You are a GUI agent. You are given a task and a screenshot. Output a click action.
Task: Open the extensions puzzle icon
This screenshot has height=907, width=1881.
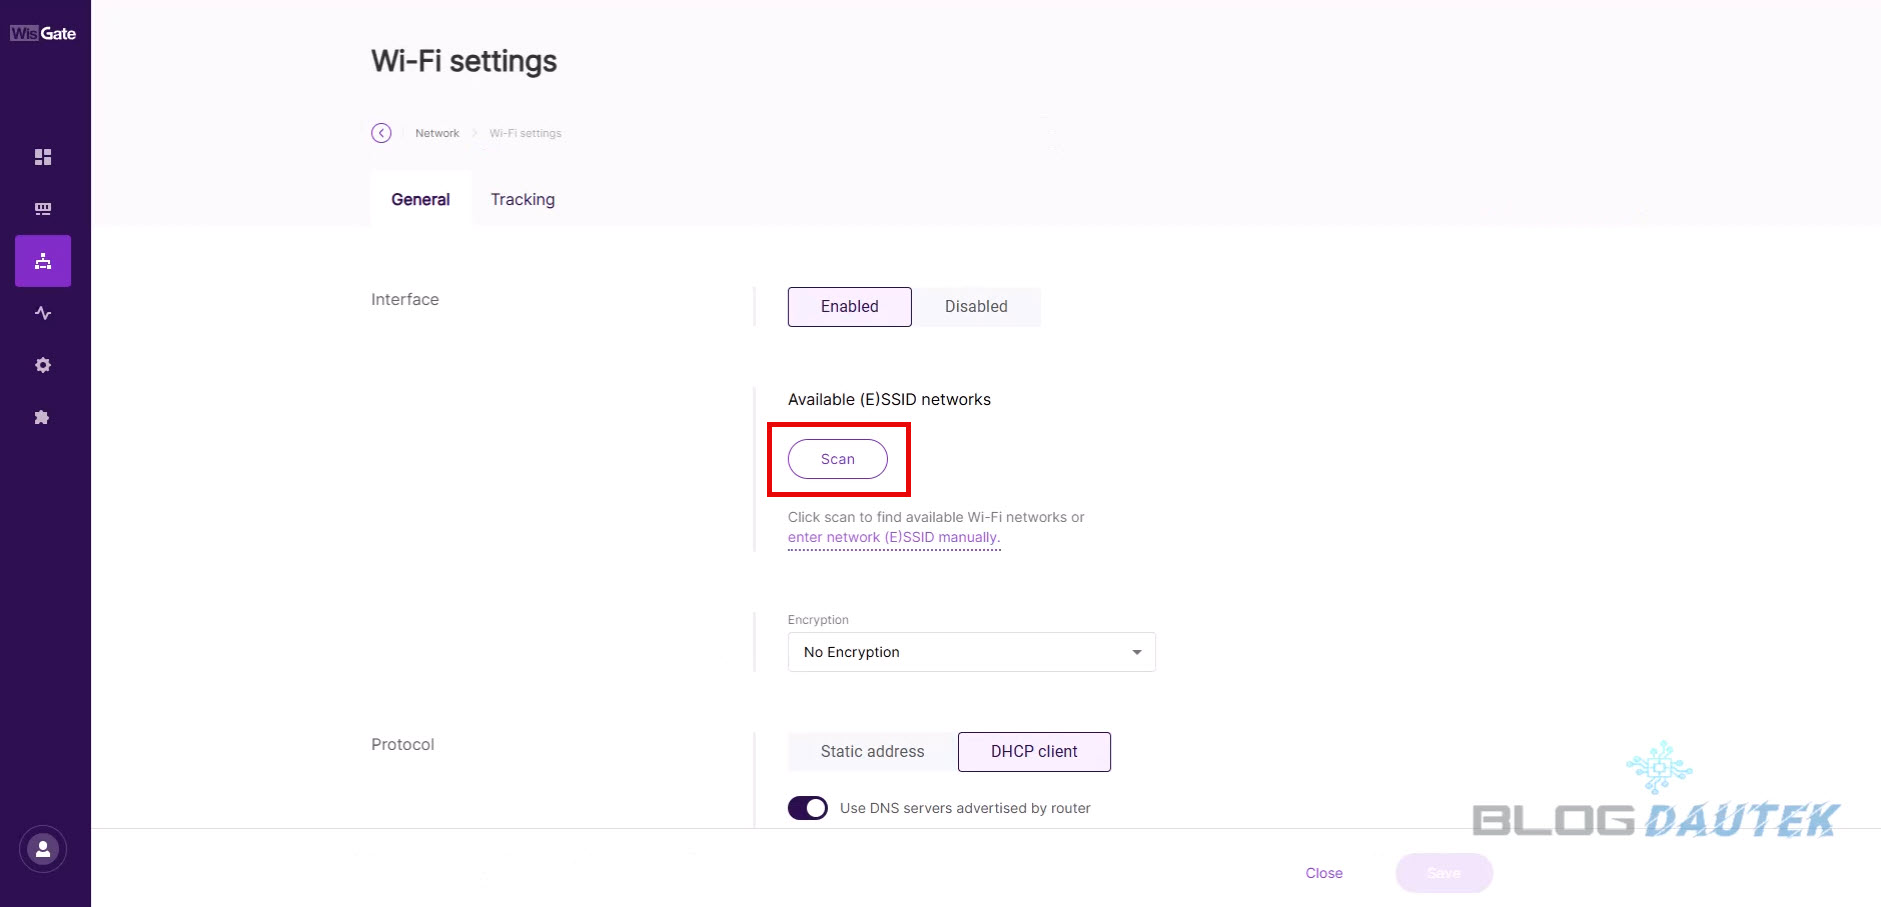(x=43, y=417)
